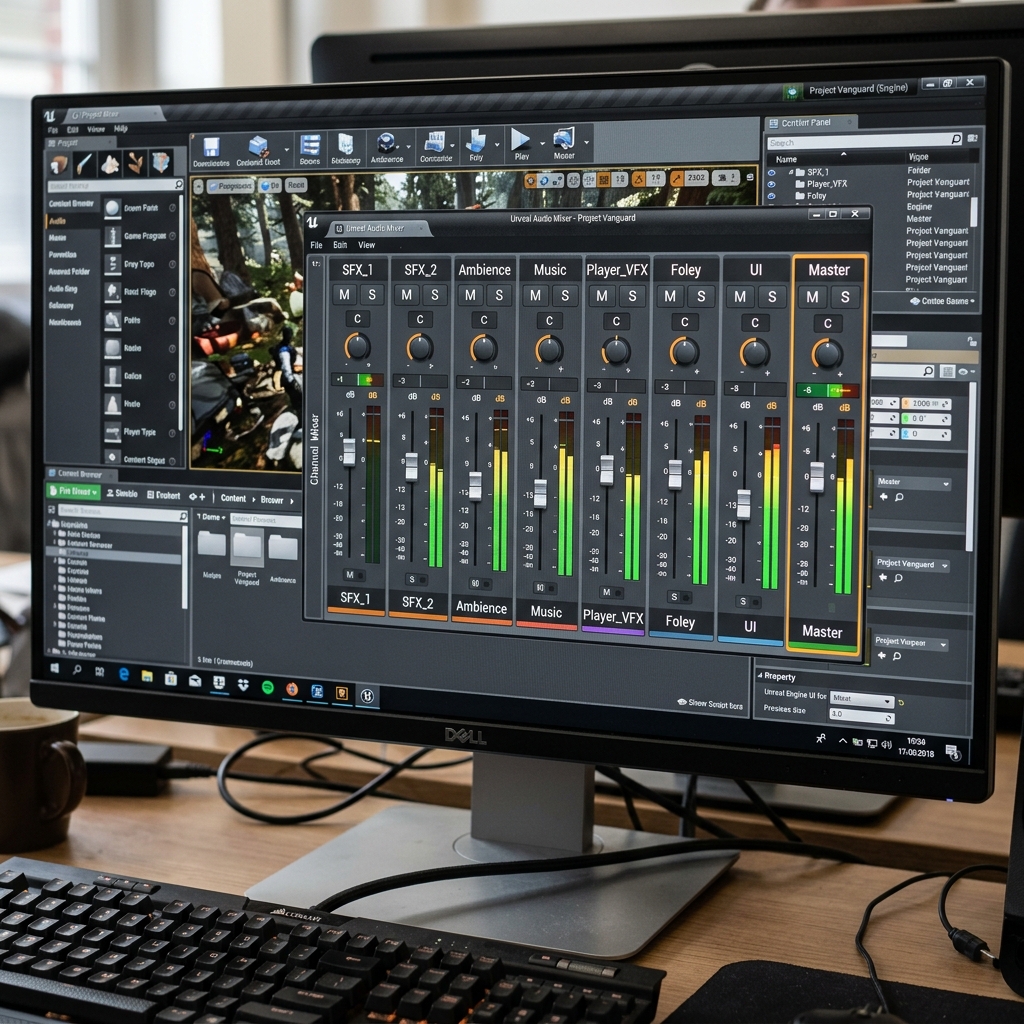The width and height of the screenshot is (1024, 1024).
Task: Expand the Project Vanguard dropdown
Action: (x=912, y=564)
